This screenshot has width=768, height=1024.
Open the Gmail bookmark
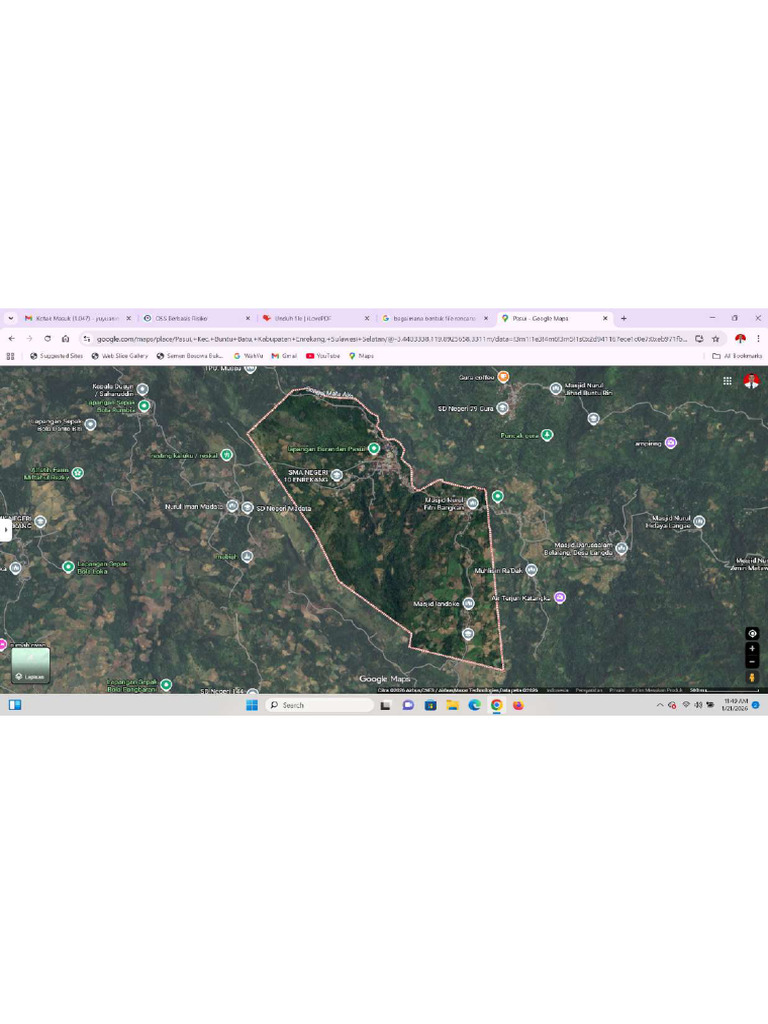click(x=284, y=356)
